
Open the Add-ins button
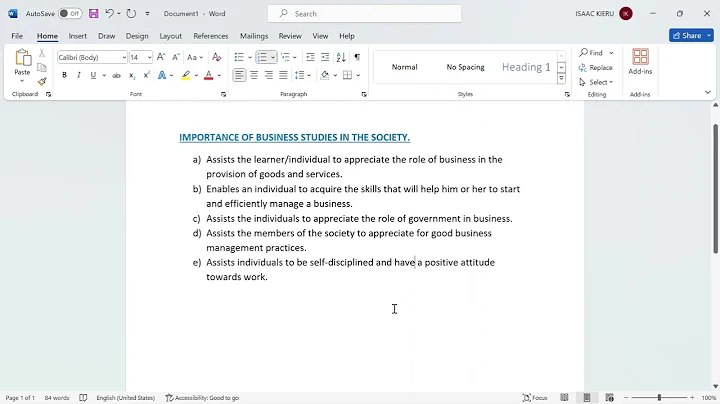pyautogui.click(x=640, y=62)
